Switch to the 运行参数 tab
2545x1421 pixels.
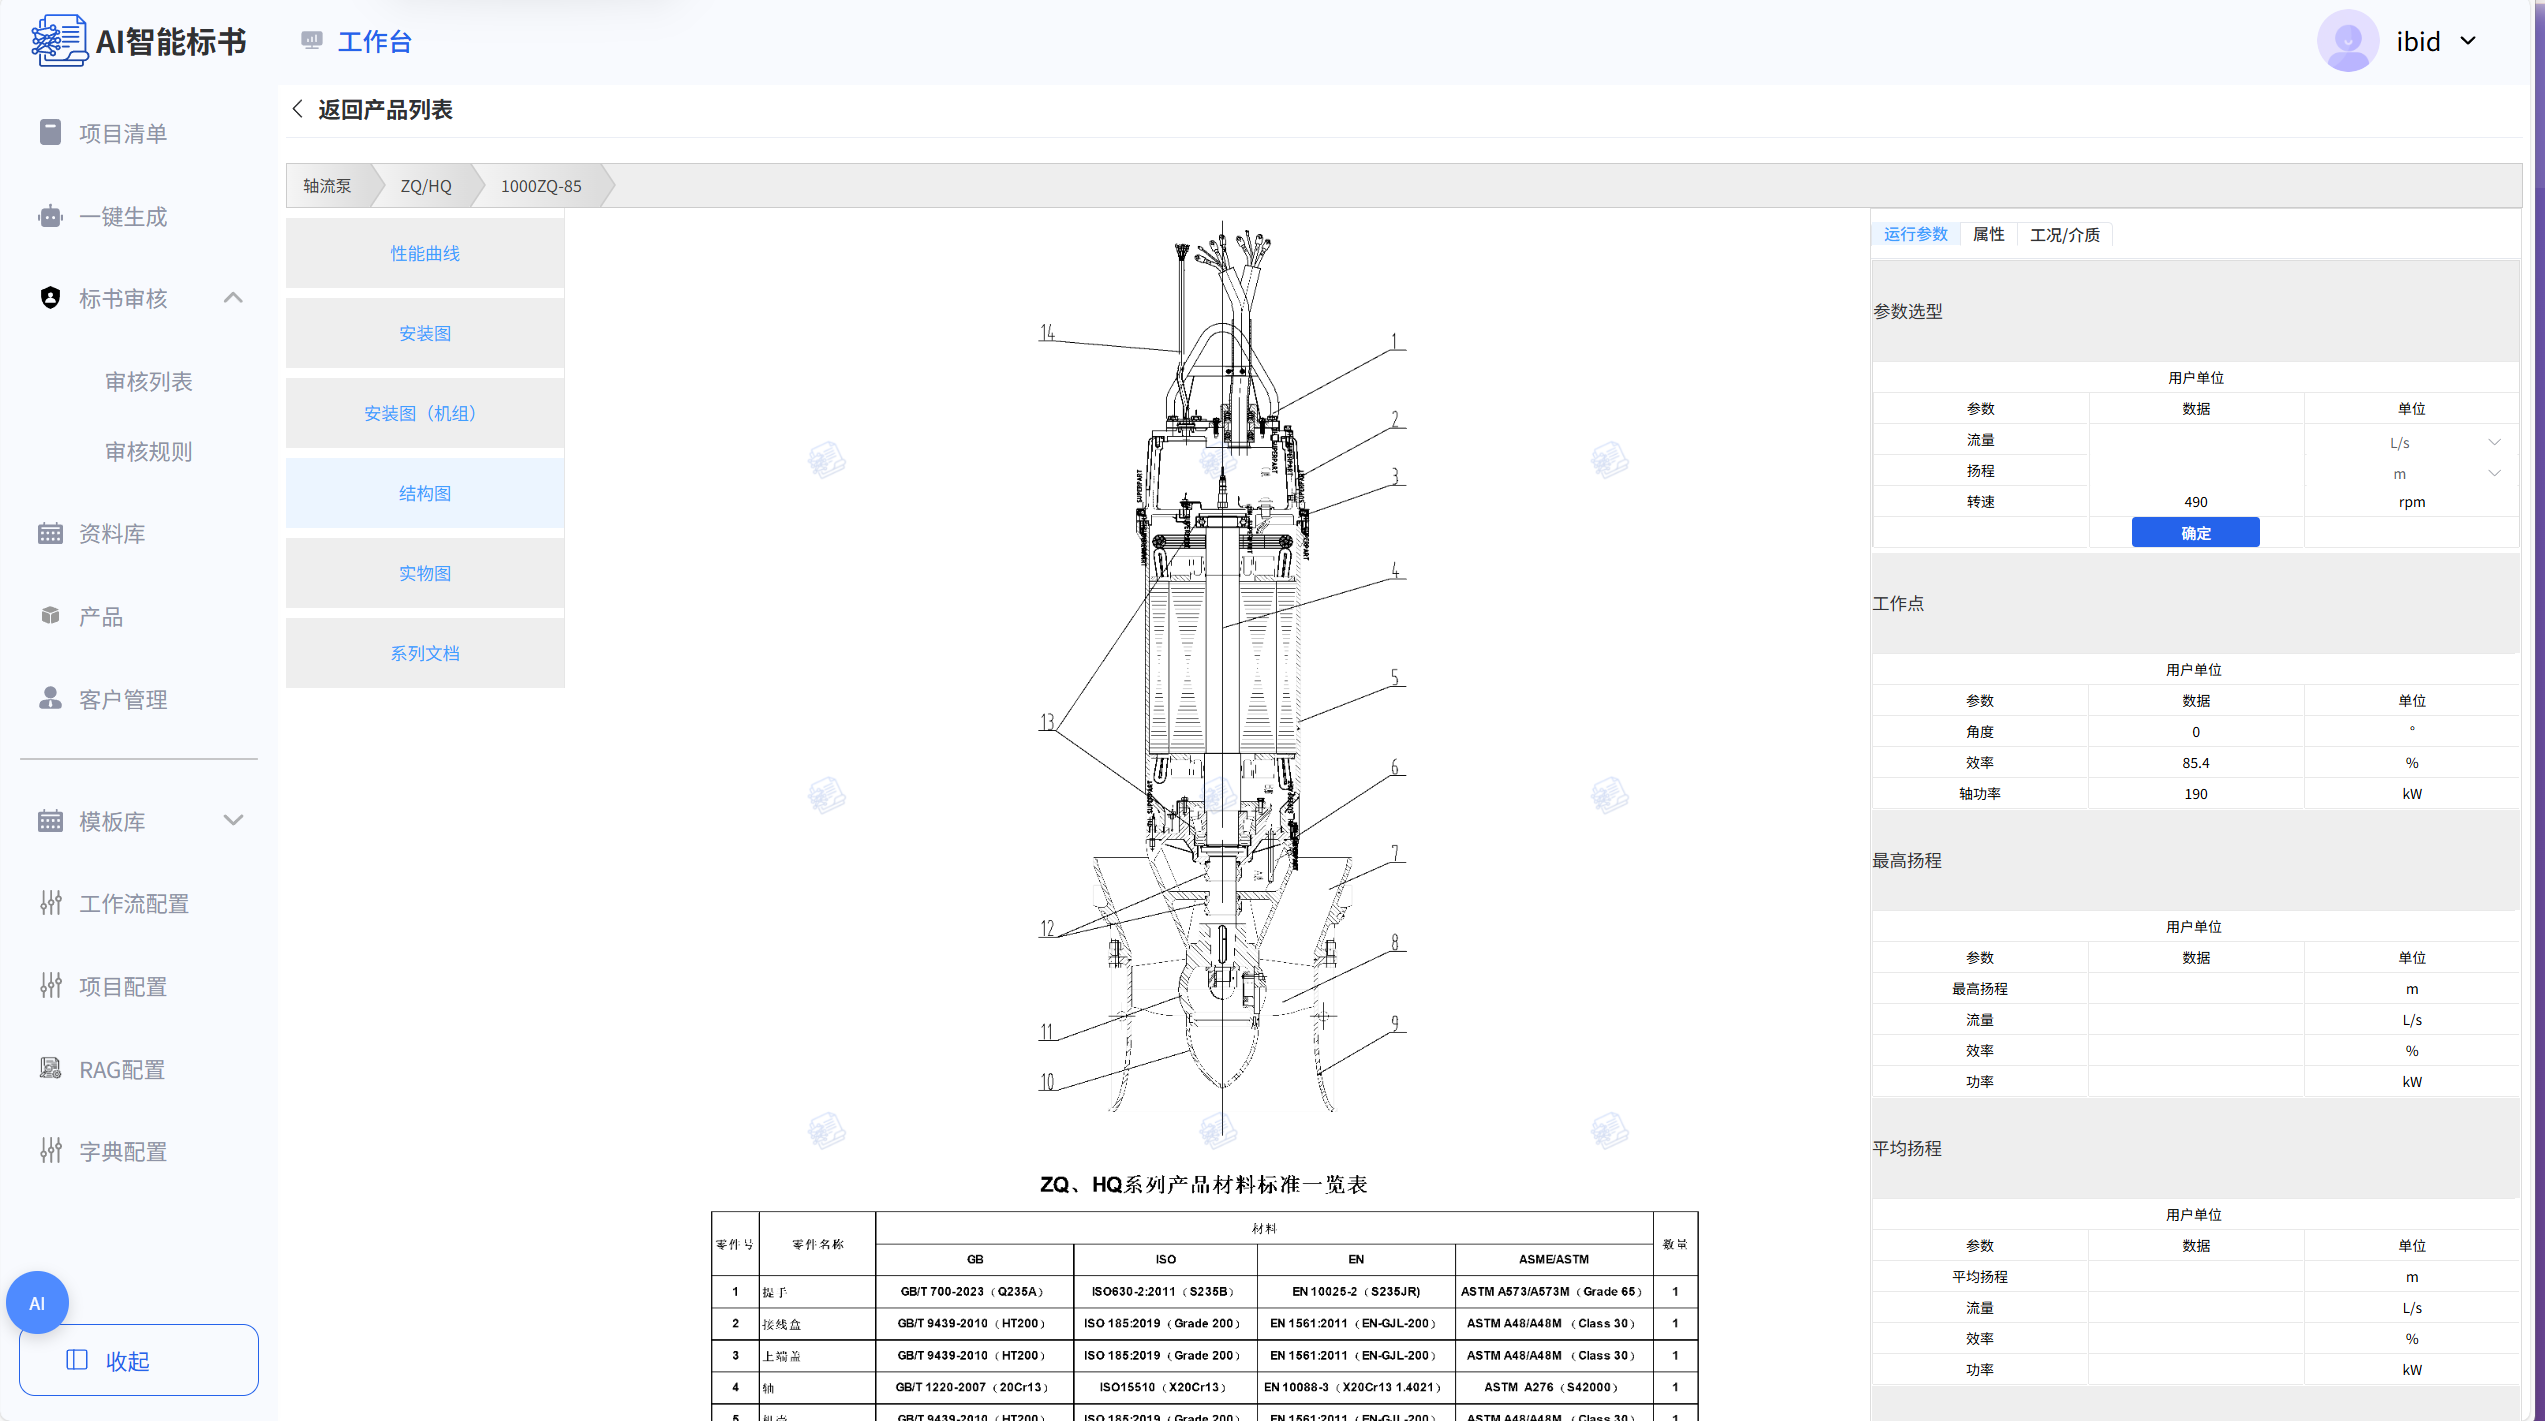[x=1915, y=234]
